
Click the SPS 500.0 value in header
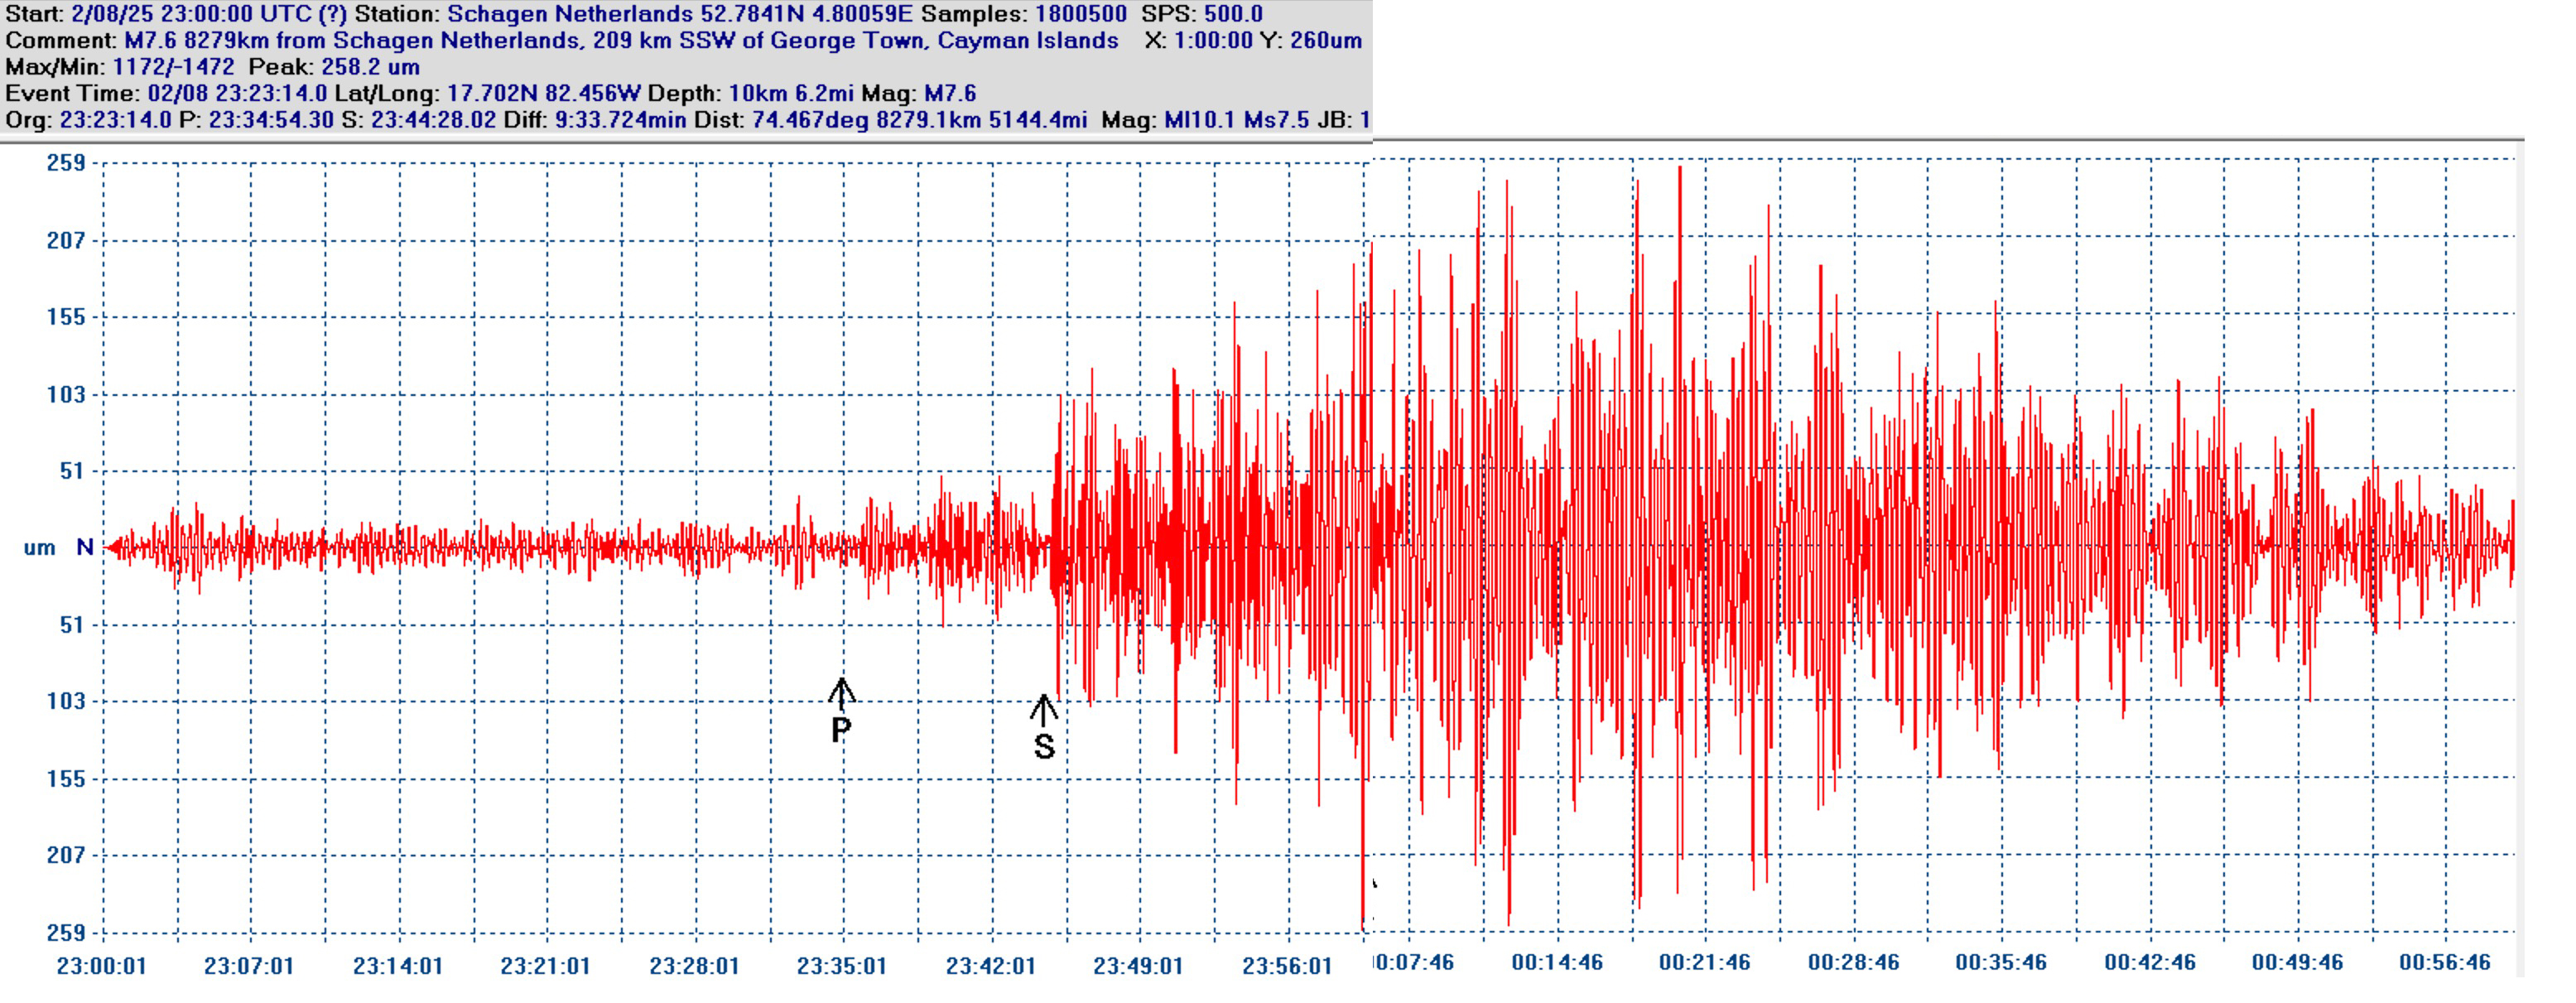click(1232, 14)
